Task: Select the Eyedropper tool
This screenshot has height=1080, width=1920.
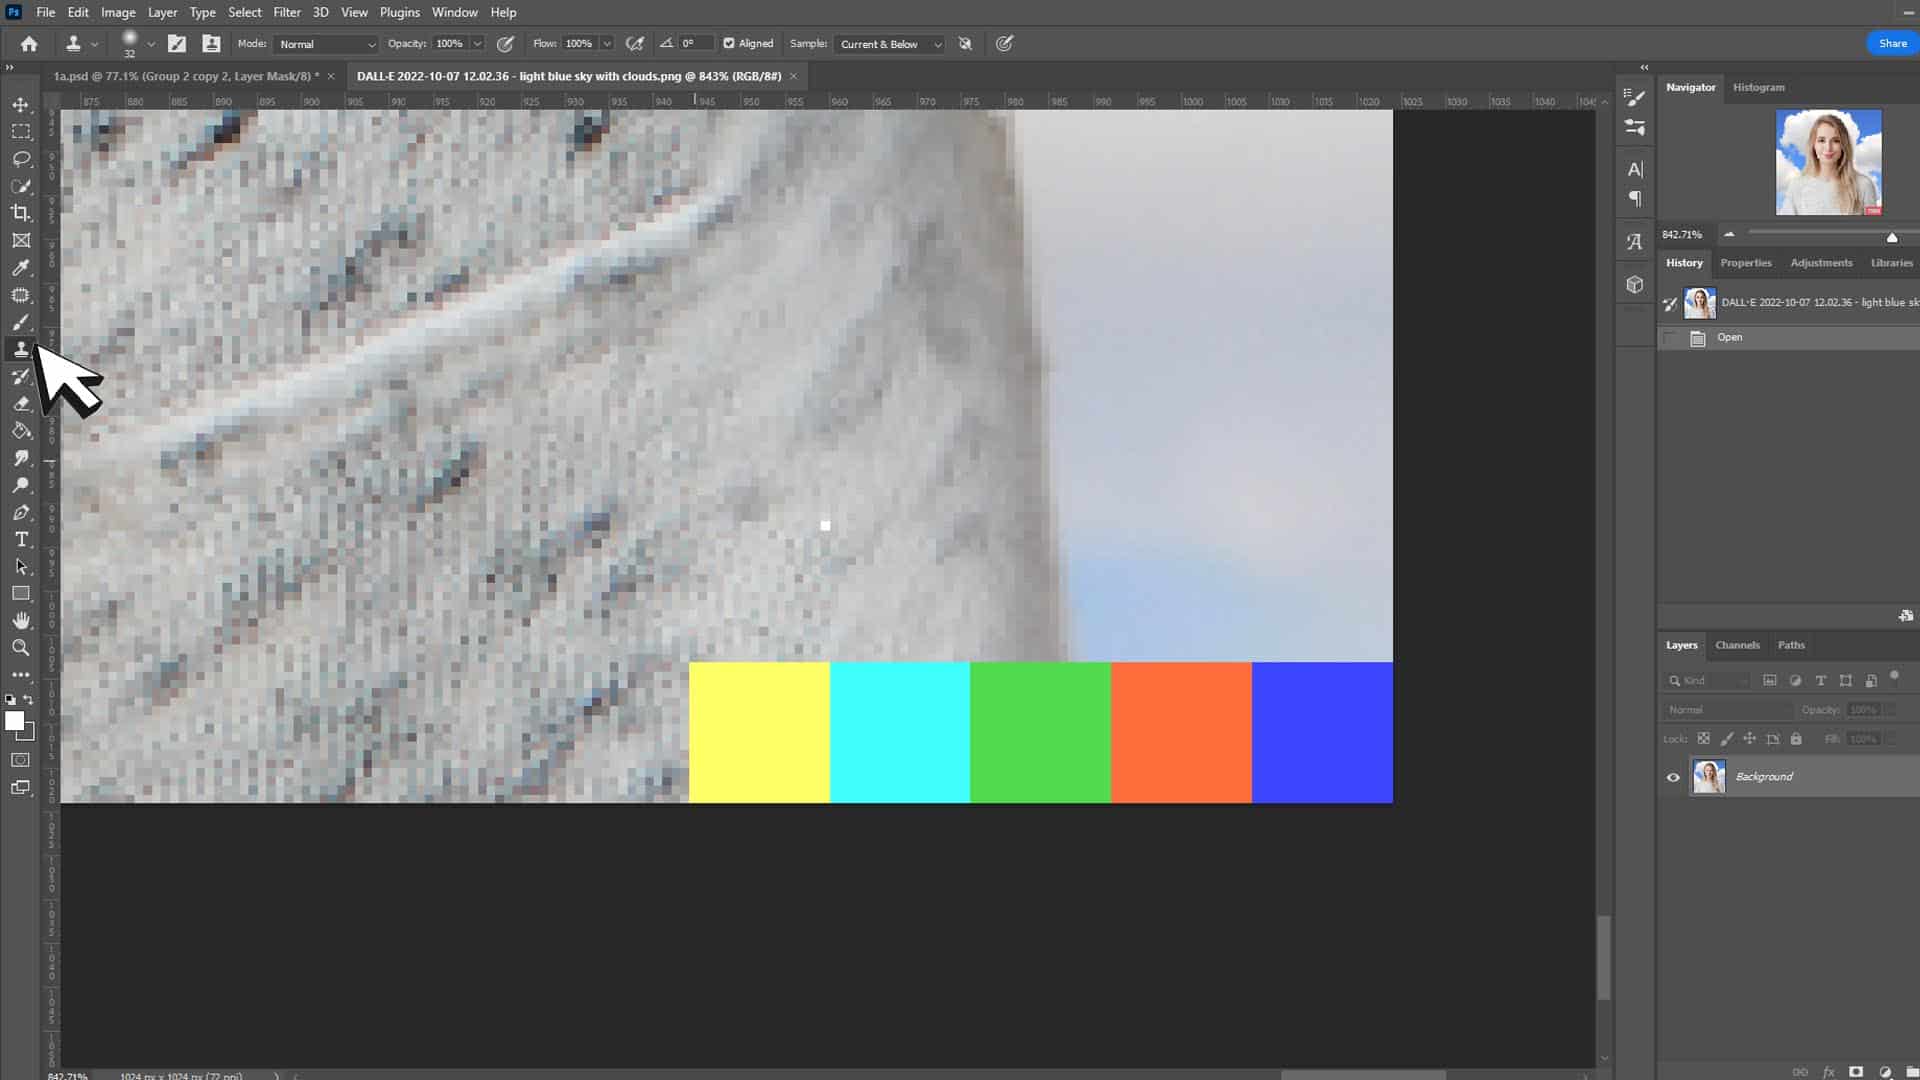Action: (20, 268)
